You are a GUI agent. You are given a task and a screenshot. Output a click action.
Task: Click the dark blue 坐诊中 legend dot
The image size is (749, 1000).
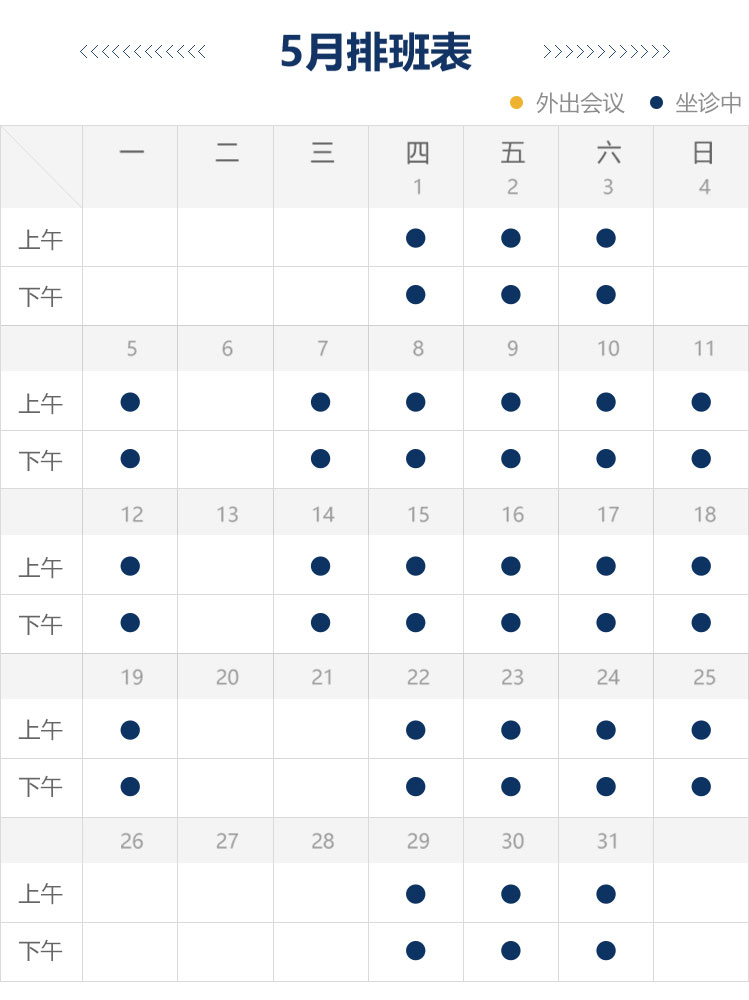point(656,102)
